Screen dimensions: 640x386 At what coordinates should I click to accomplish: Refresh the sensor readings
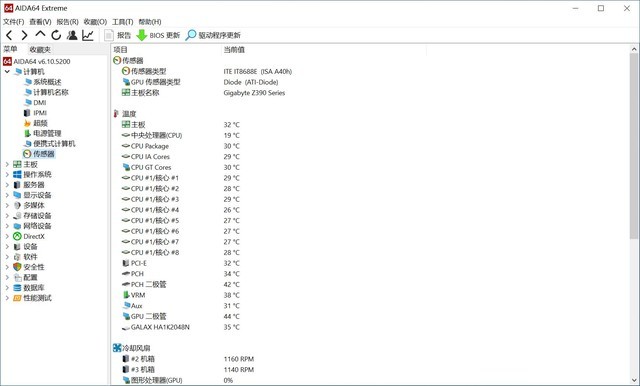(56, 35)
